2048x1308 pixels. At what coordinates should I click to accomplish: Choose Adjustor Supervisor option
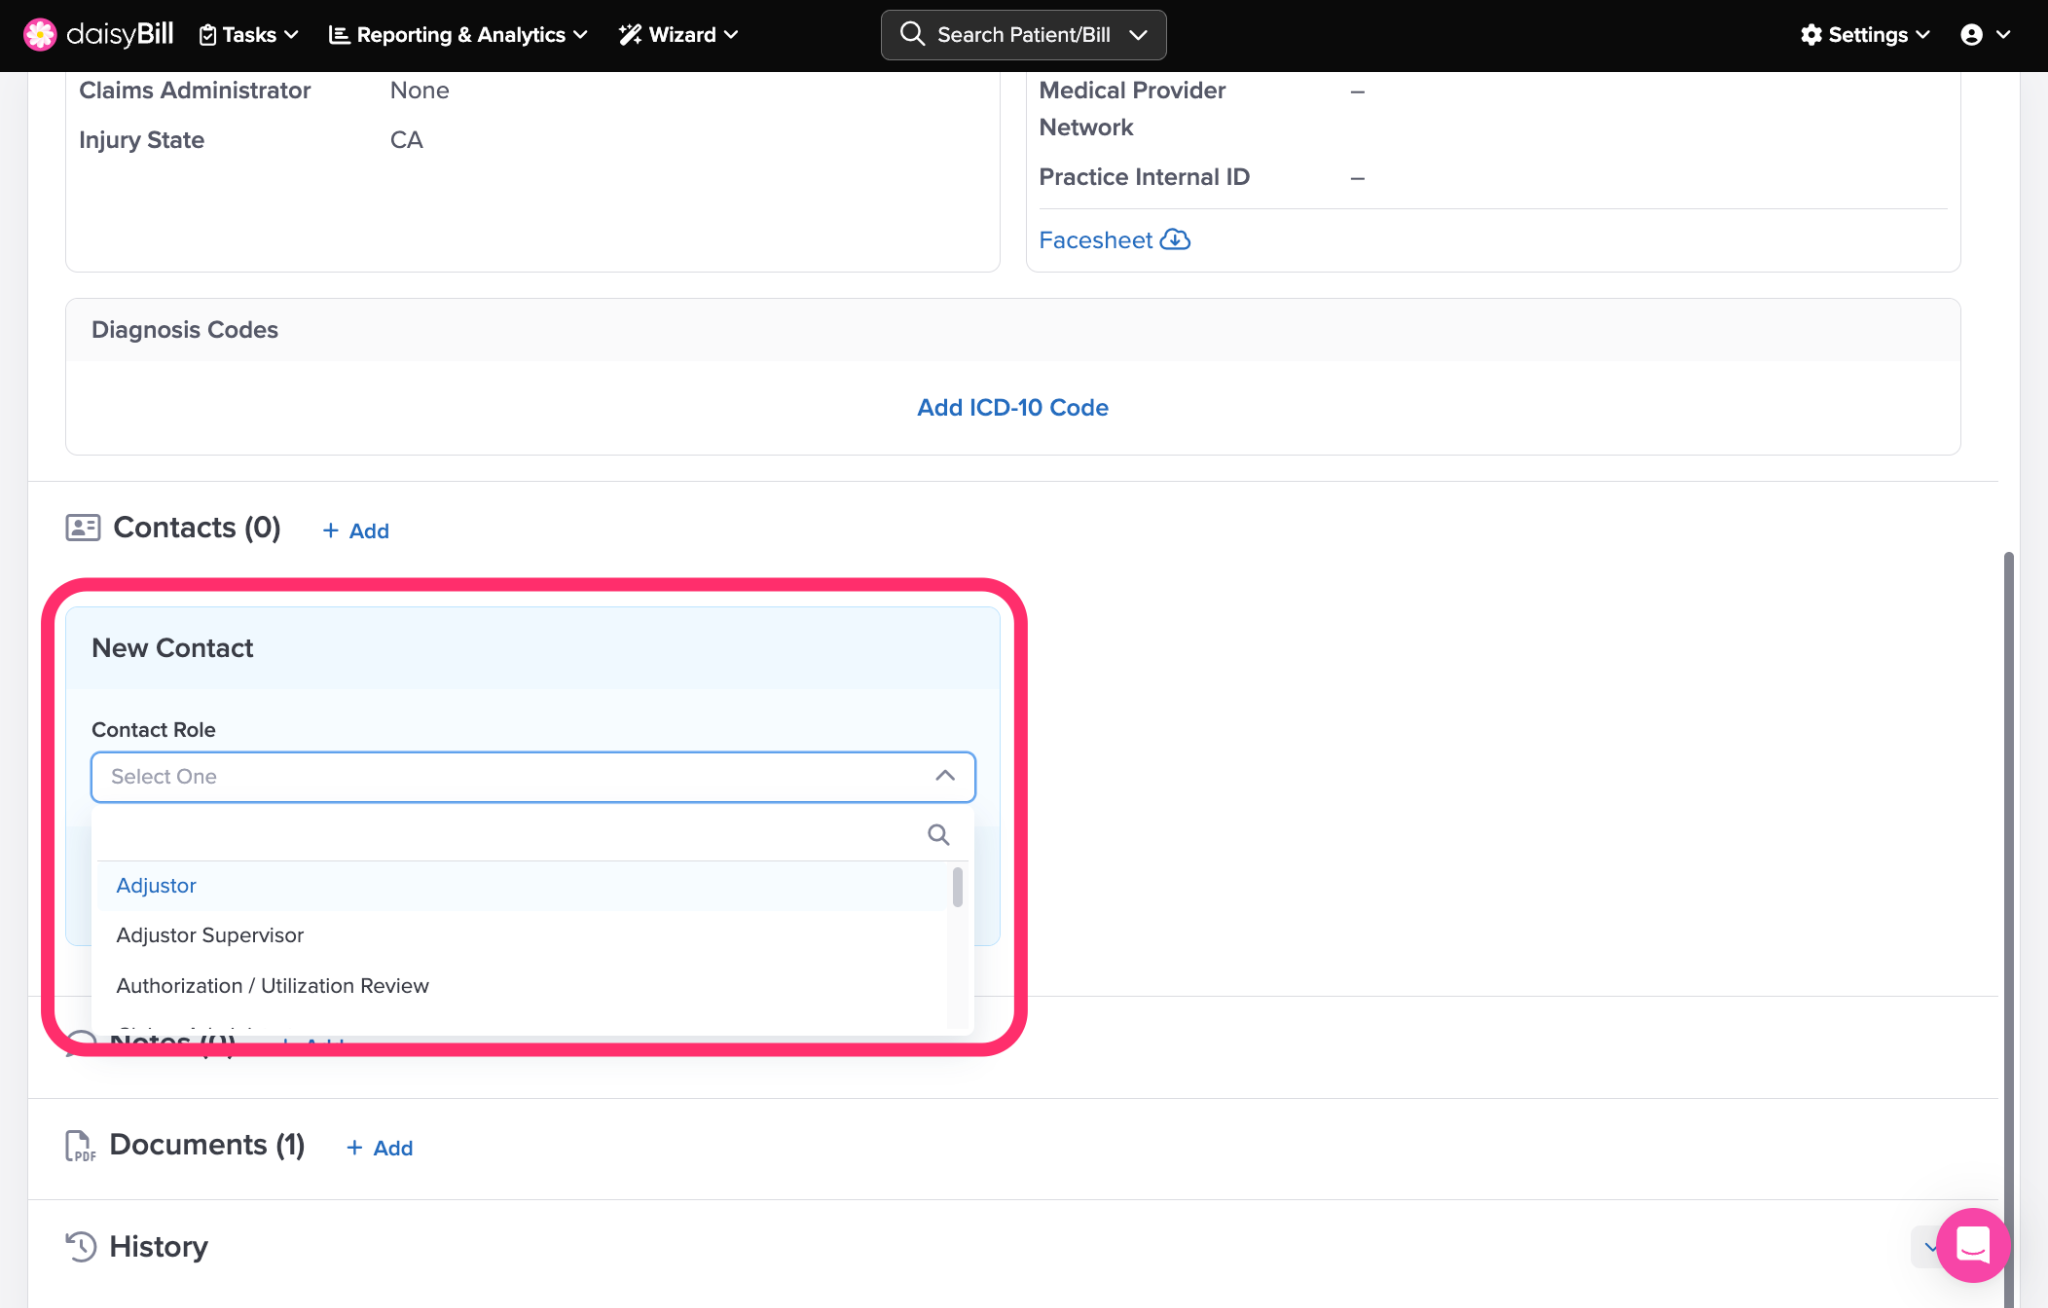[210, 935]
